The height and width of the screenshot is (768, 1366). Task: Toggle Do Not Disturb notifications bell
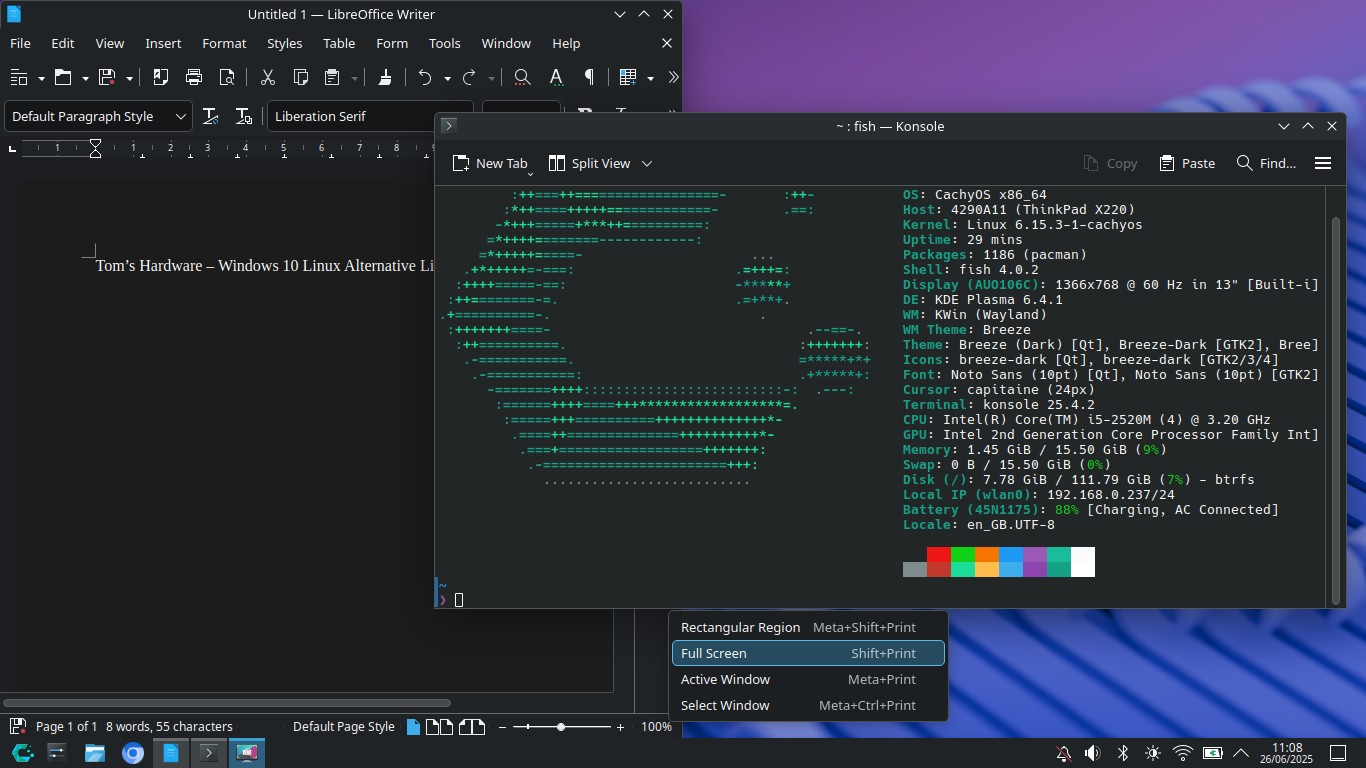coord(1063,753)
